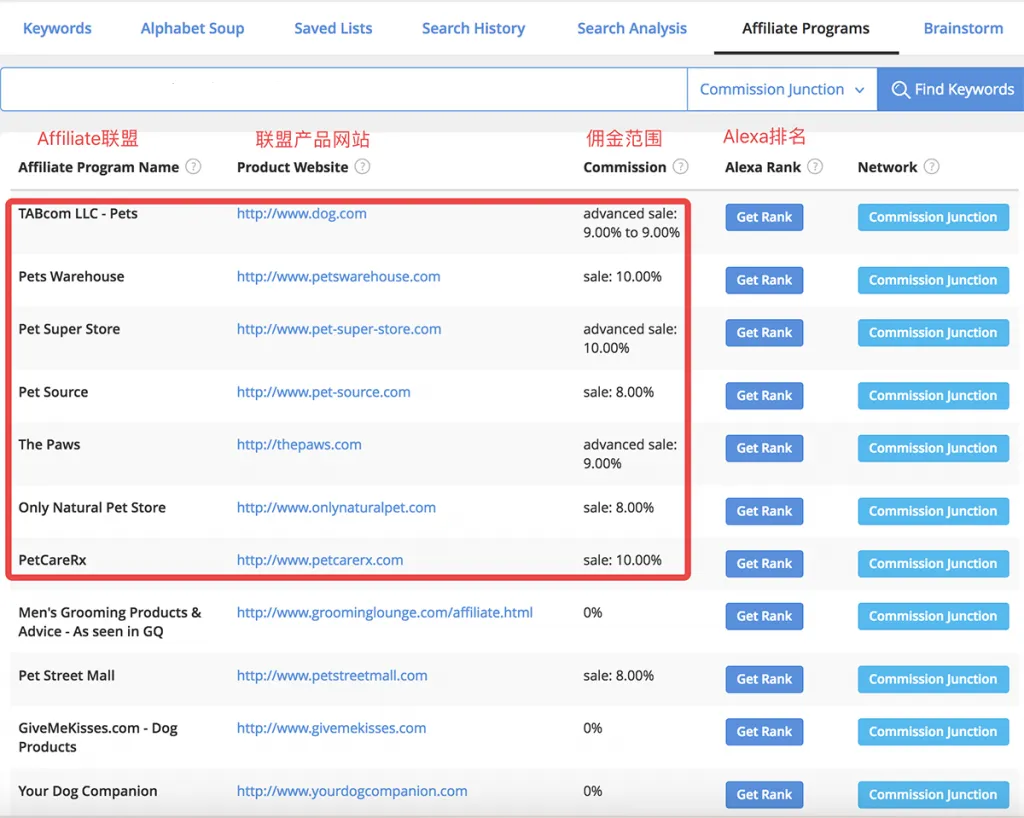Click Get Rank for PetCareRx
Viewport: 1024px width, 818px height.
[x=764, y=564]
